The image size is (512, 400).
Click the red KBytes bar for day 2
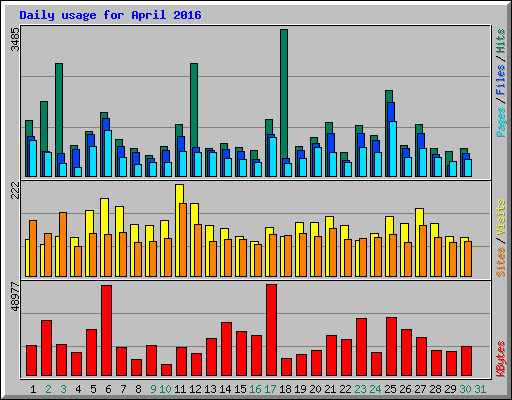pos(47,348)
